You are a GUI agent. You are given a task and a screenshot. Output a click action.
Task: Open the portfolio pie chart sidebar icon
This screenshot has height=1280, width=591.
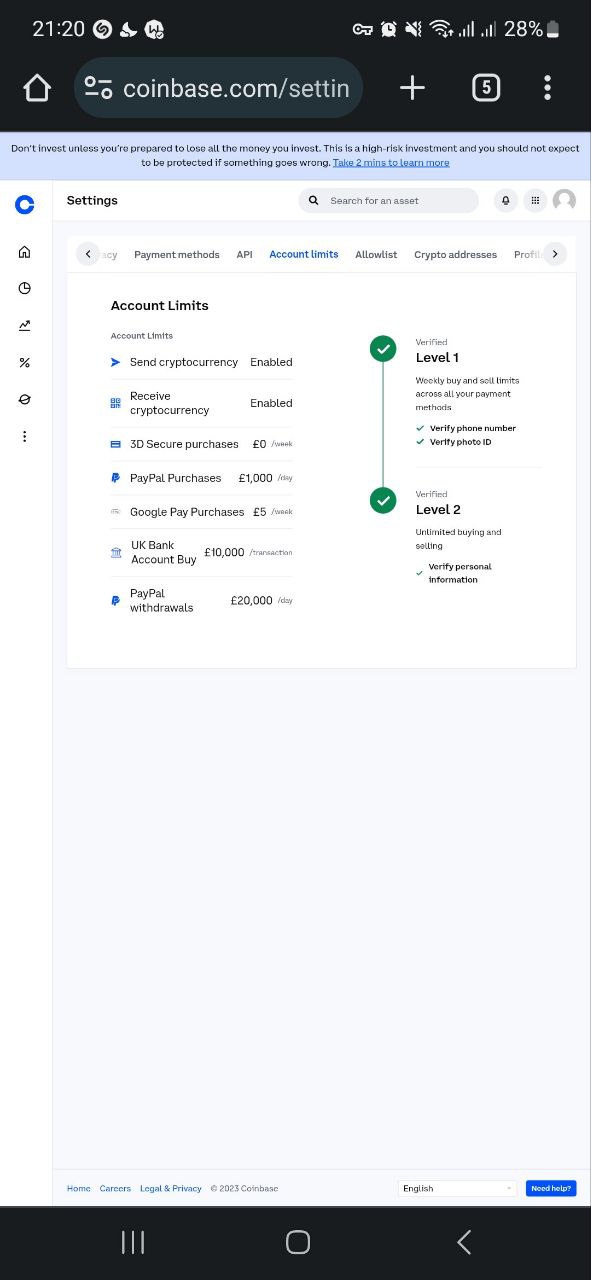[25, 288]
